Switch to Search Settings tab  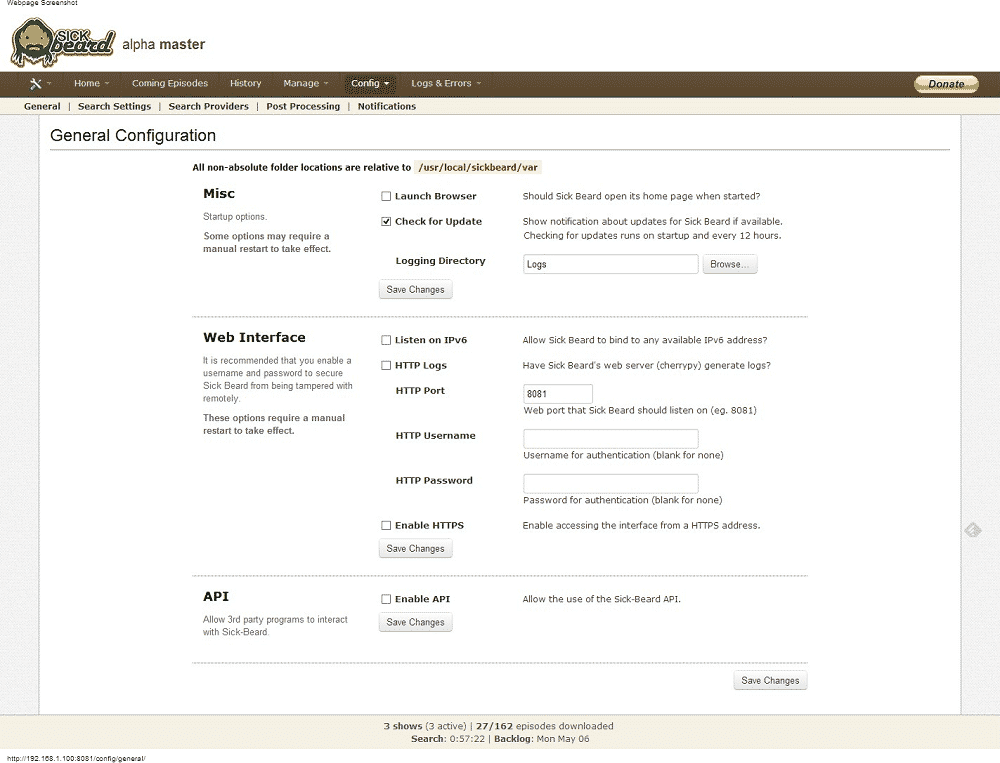pos(114,107)
